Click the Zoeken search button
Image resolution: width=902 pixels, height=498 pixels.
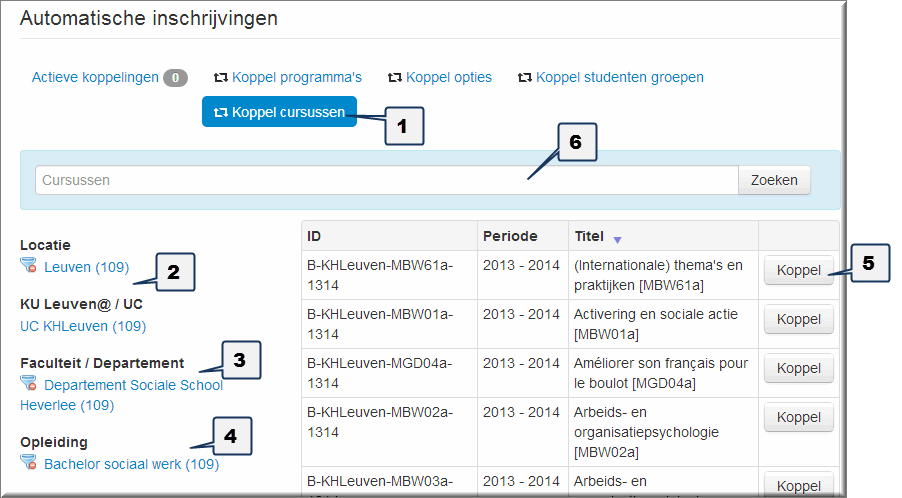(774, 180)
